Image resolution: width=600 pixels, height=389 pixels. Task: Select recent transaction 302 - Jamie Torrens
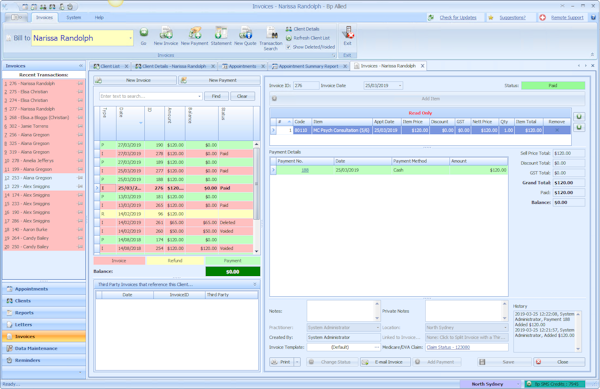pos(44,126)
